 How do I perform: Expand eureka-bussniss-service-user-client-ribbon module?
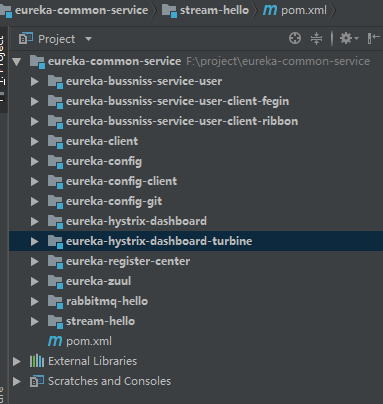click(35, 121)
